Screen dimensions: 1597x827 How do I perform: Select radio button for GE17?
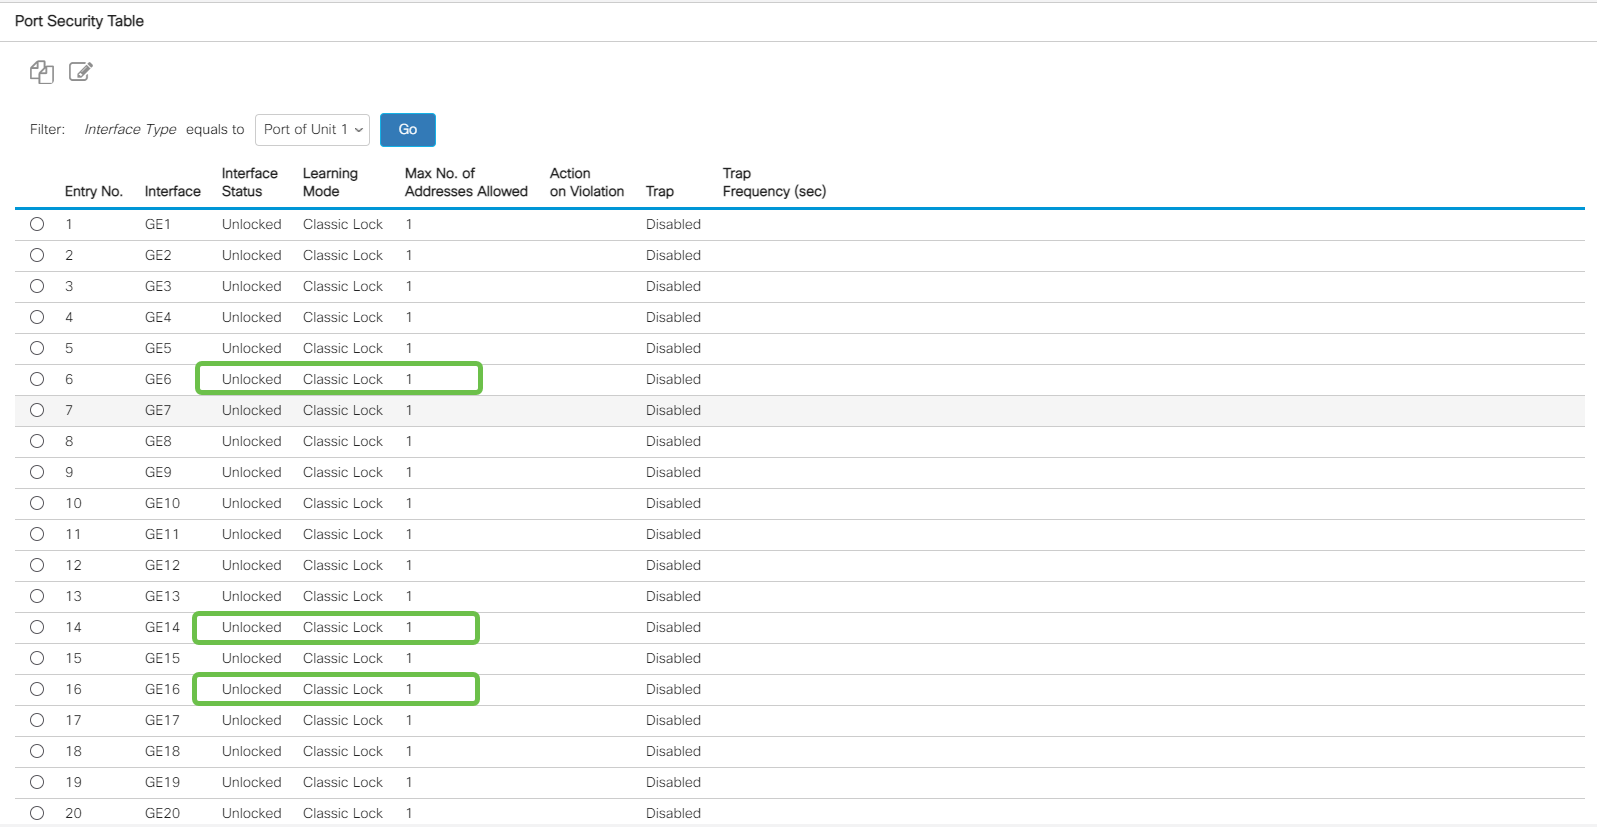[x=37, y=720]
